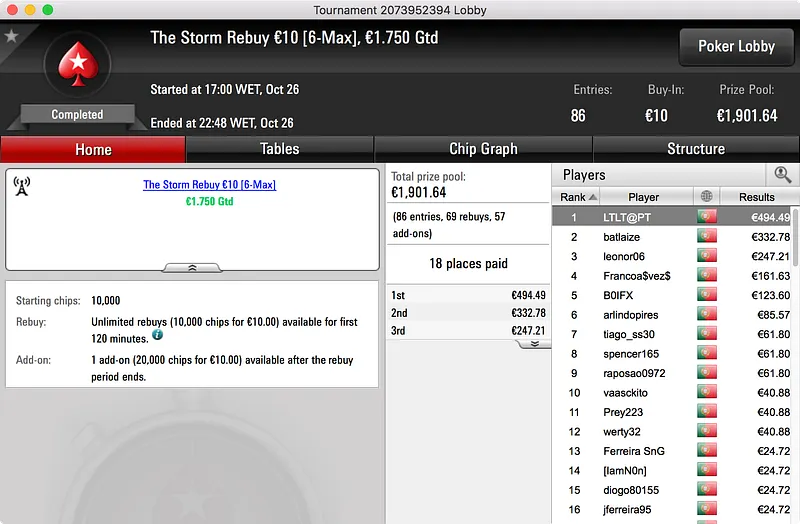Click the players list scrollbar
800x524 pixels.
click(795, 237)
